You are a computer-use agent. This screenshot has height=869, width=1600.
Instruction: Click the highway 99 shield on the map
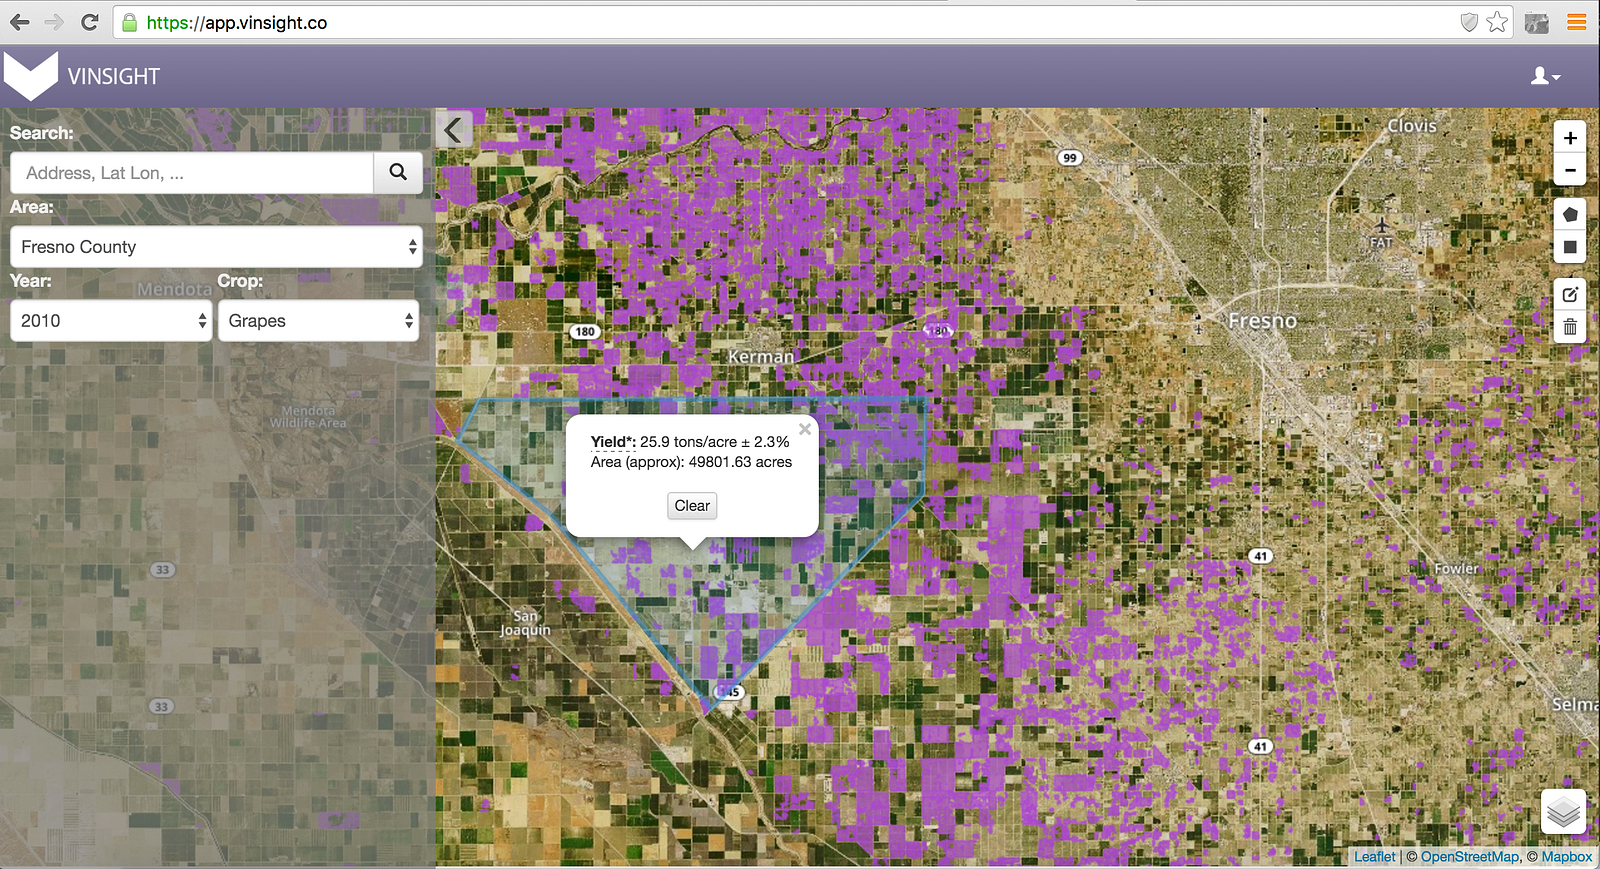click(x=1070, y=158)
